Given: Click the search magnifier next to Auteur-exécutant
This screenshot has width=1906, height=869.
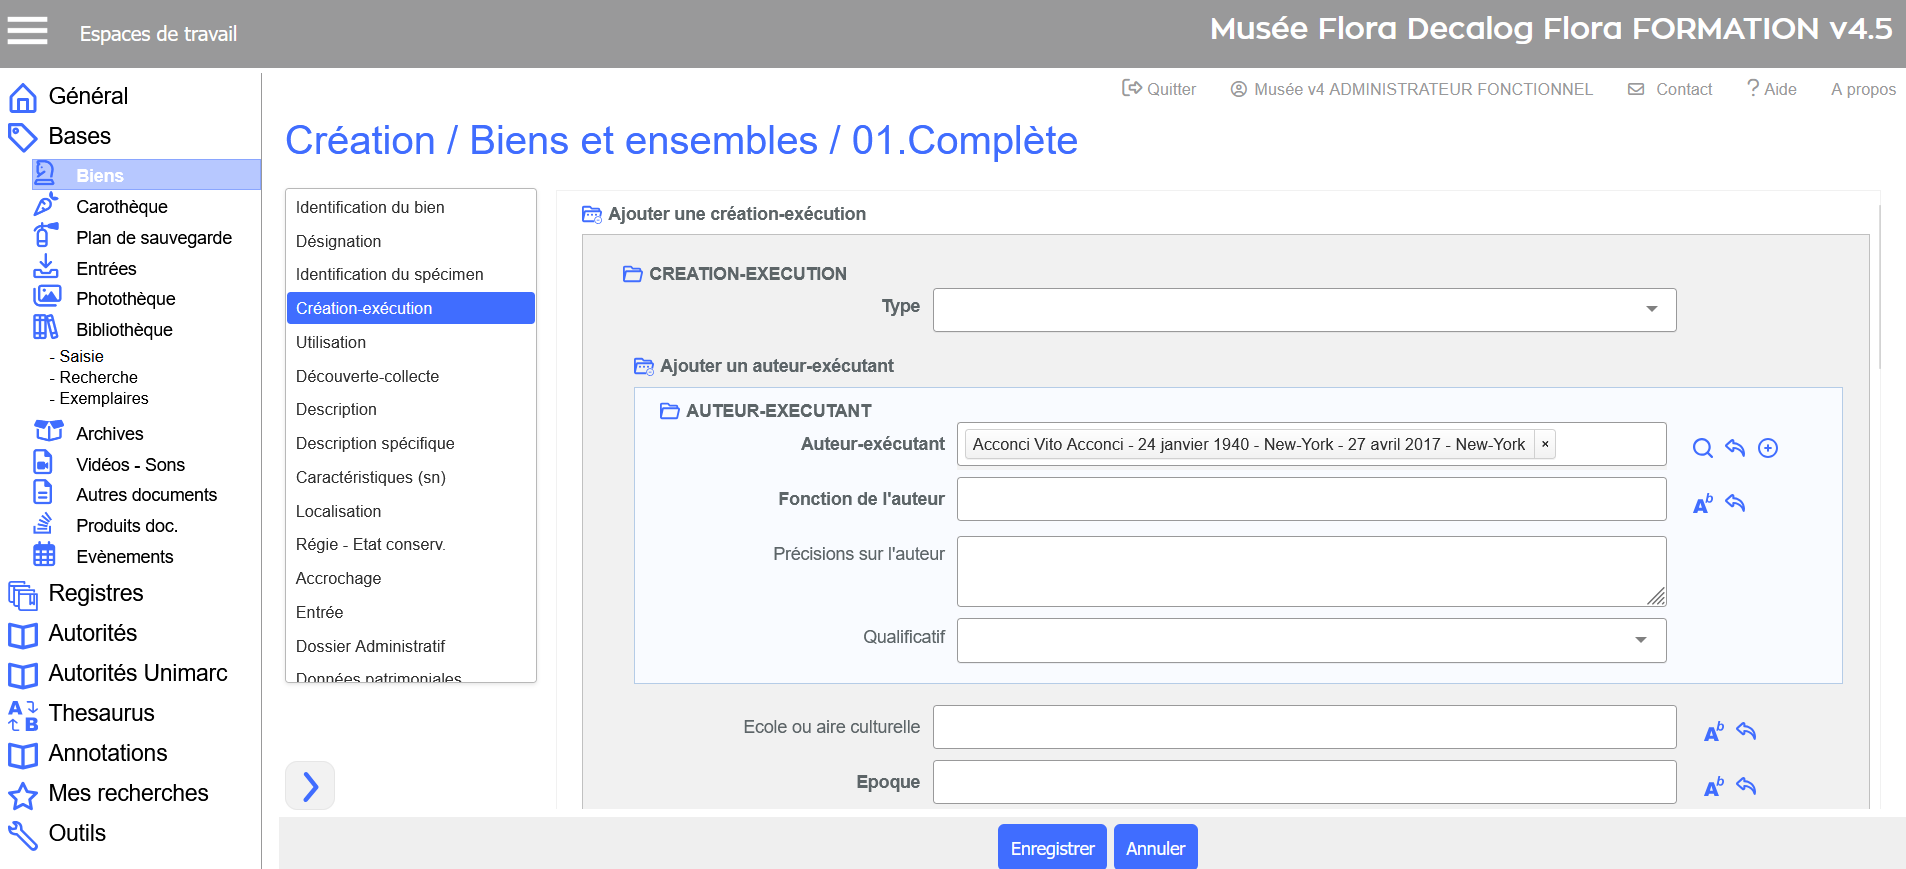Looking at the screenshot, I should 1702,448.
